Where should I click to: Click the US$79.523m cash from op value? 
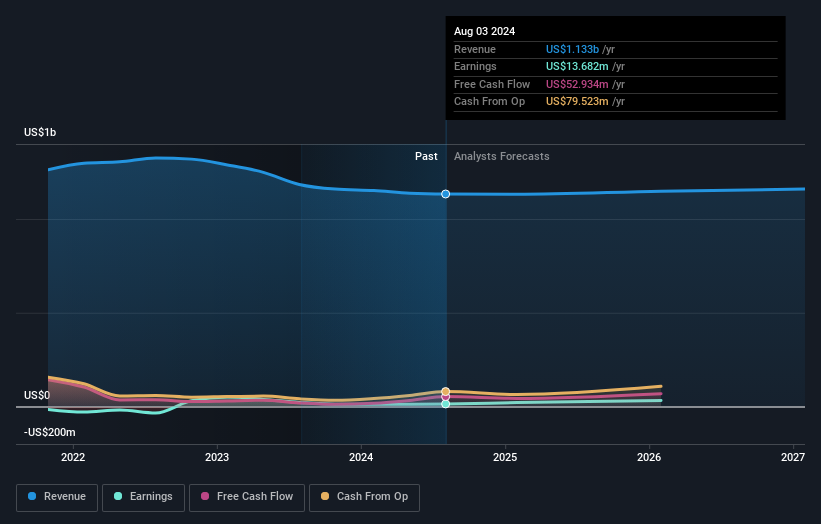click(x=577, y=102)
